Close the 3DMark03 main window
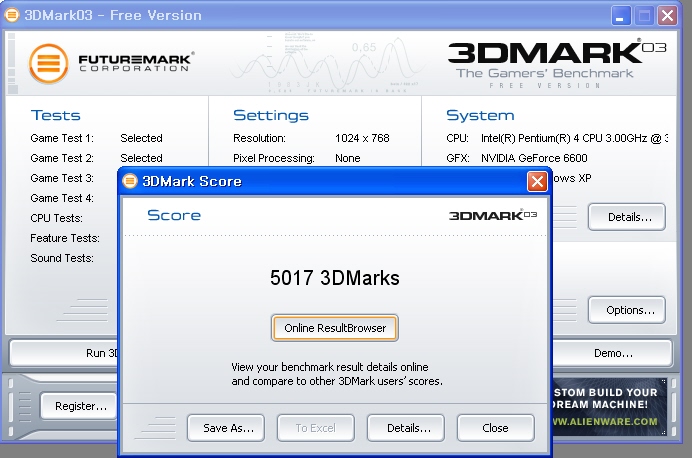This screenshot has height=458, width=692. [x=667, y=16]
